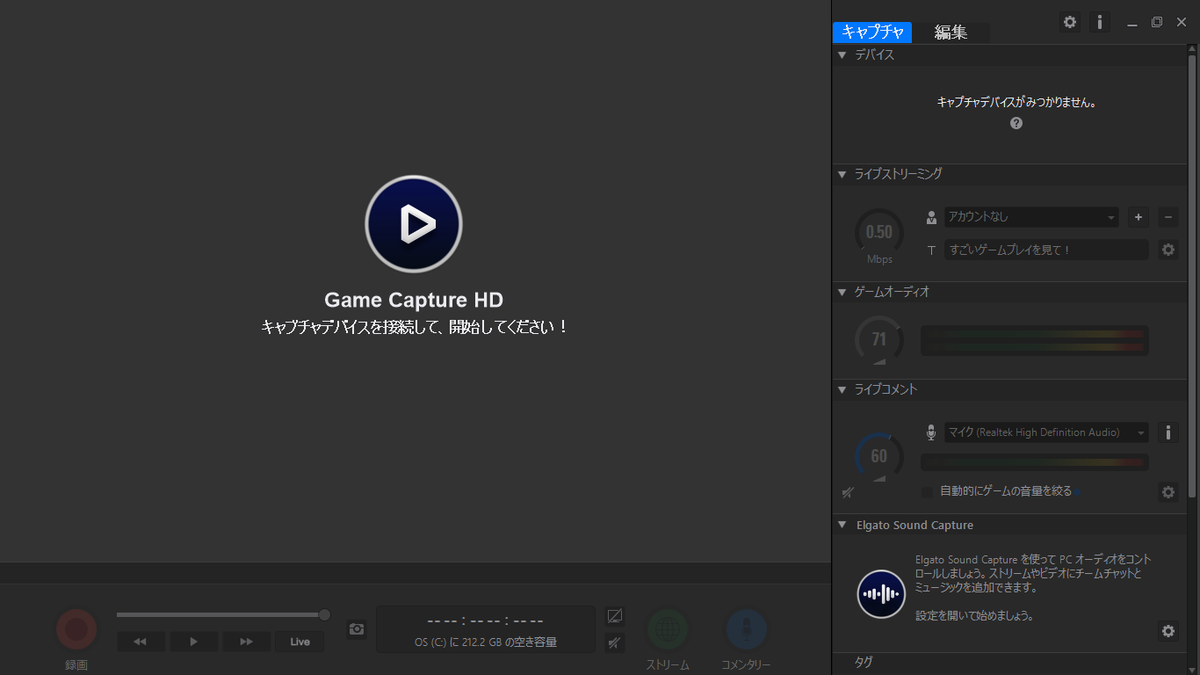This screenshot has width=1200, height=675.
Task: Open live streaming settings gear beside title field
Action: pos(1168,249)
